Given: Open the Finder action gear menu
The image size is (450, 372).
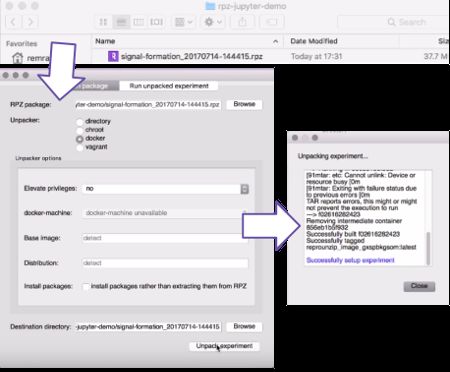Looking at the screenshot, I should (213, 22).
